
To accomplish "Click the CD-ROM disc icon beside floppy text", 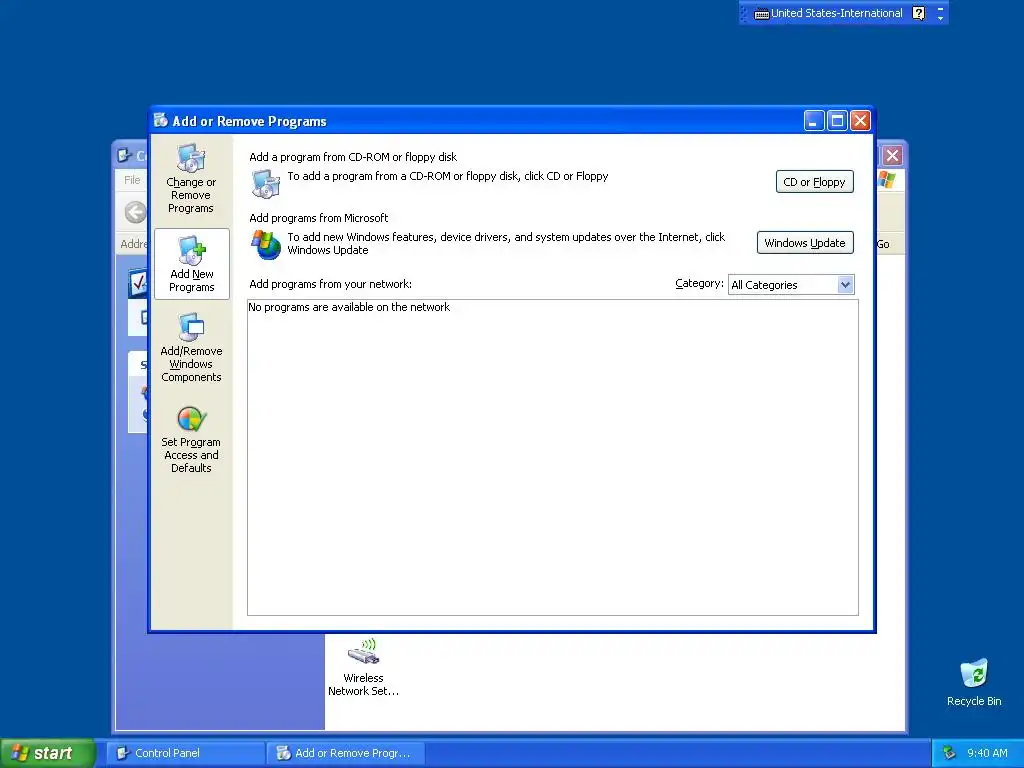I will tap(265, 184).
